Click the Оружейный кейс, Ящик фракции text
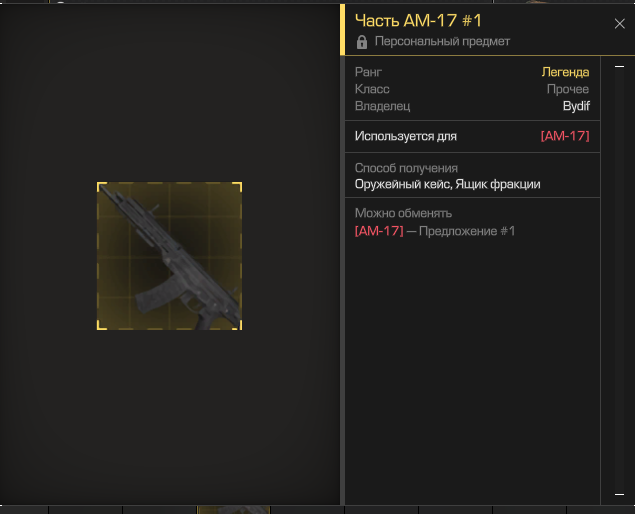This screenshot has height=514, width=635. (x=447, y=184)
